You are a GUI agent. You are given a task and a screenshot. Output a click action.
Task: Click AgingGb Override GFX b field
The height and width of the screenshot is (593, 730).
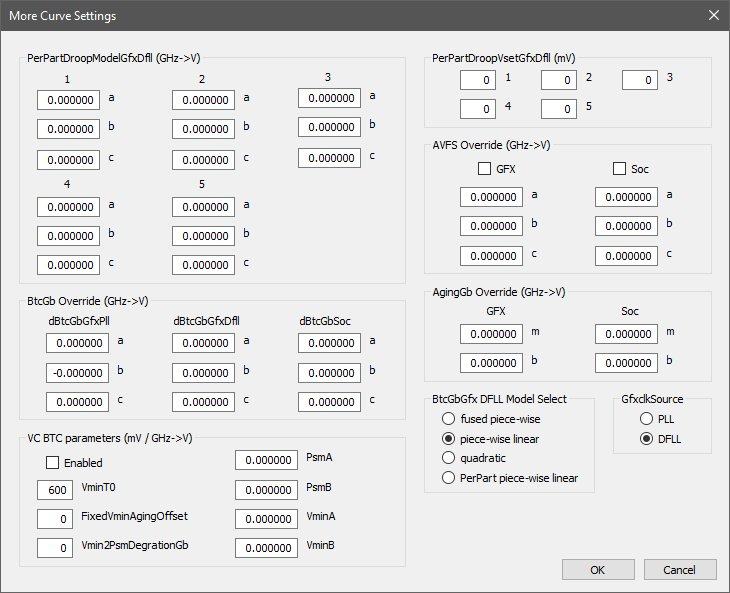click(x=492, y=363)
